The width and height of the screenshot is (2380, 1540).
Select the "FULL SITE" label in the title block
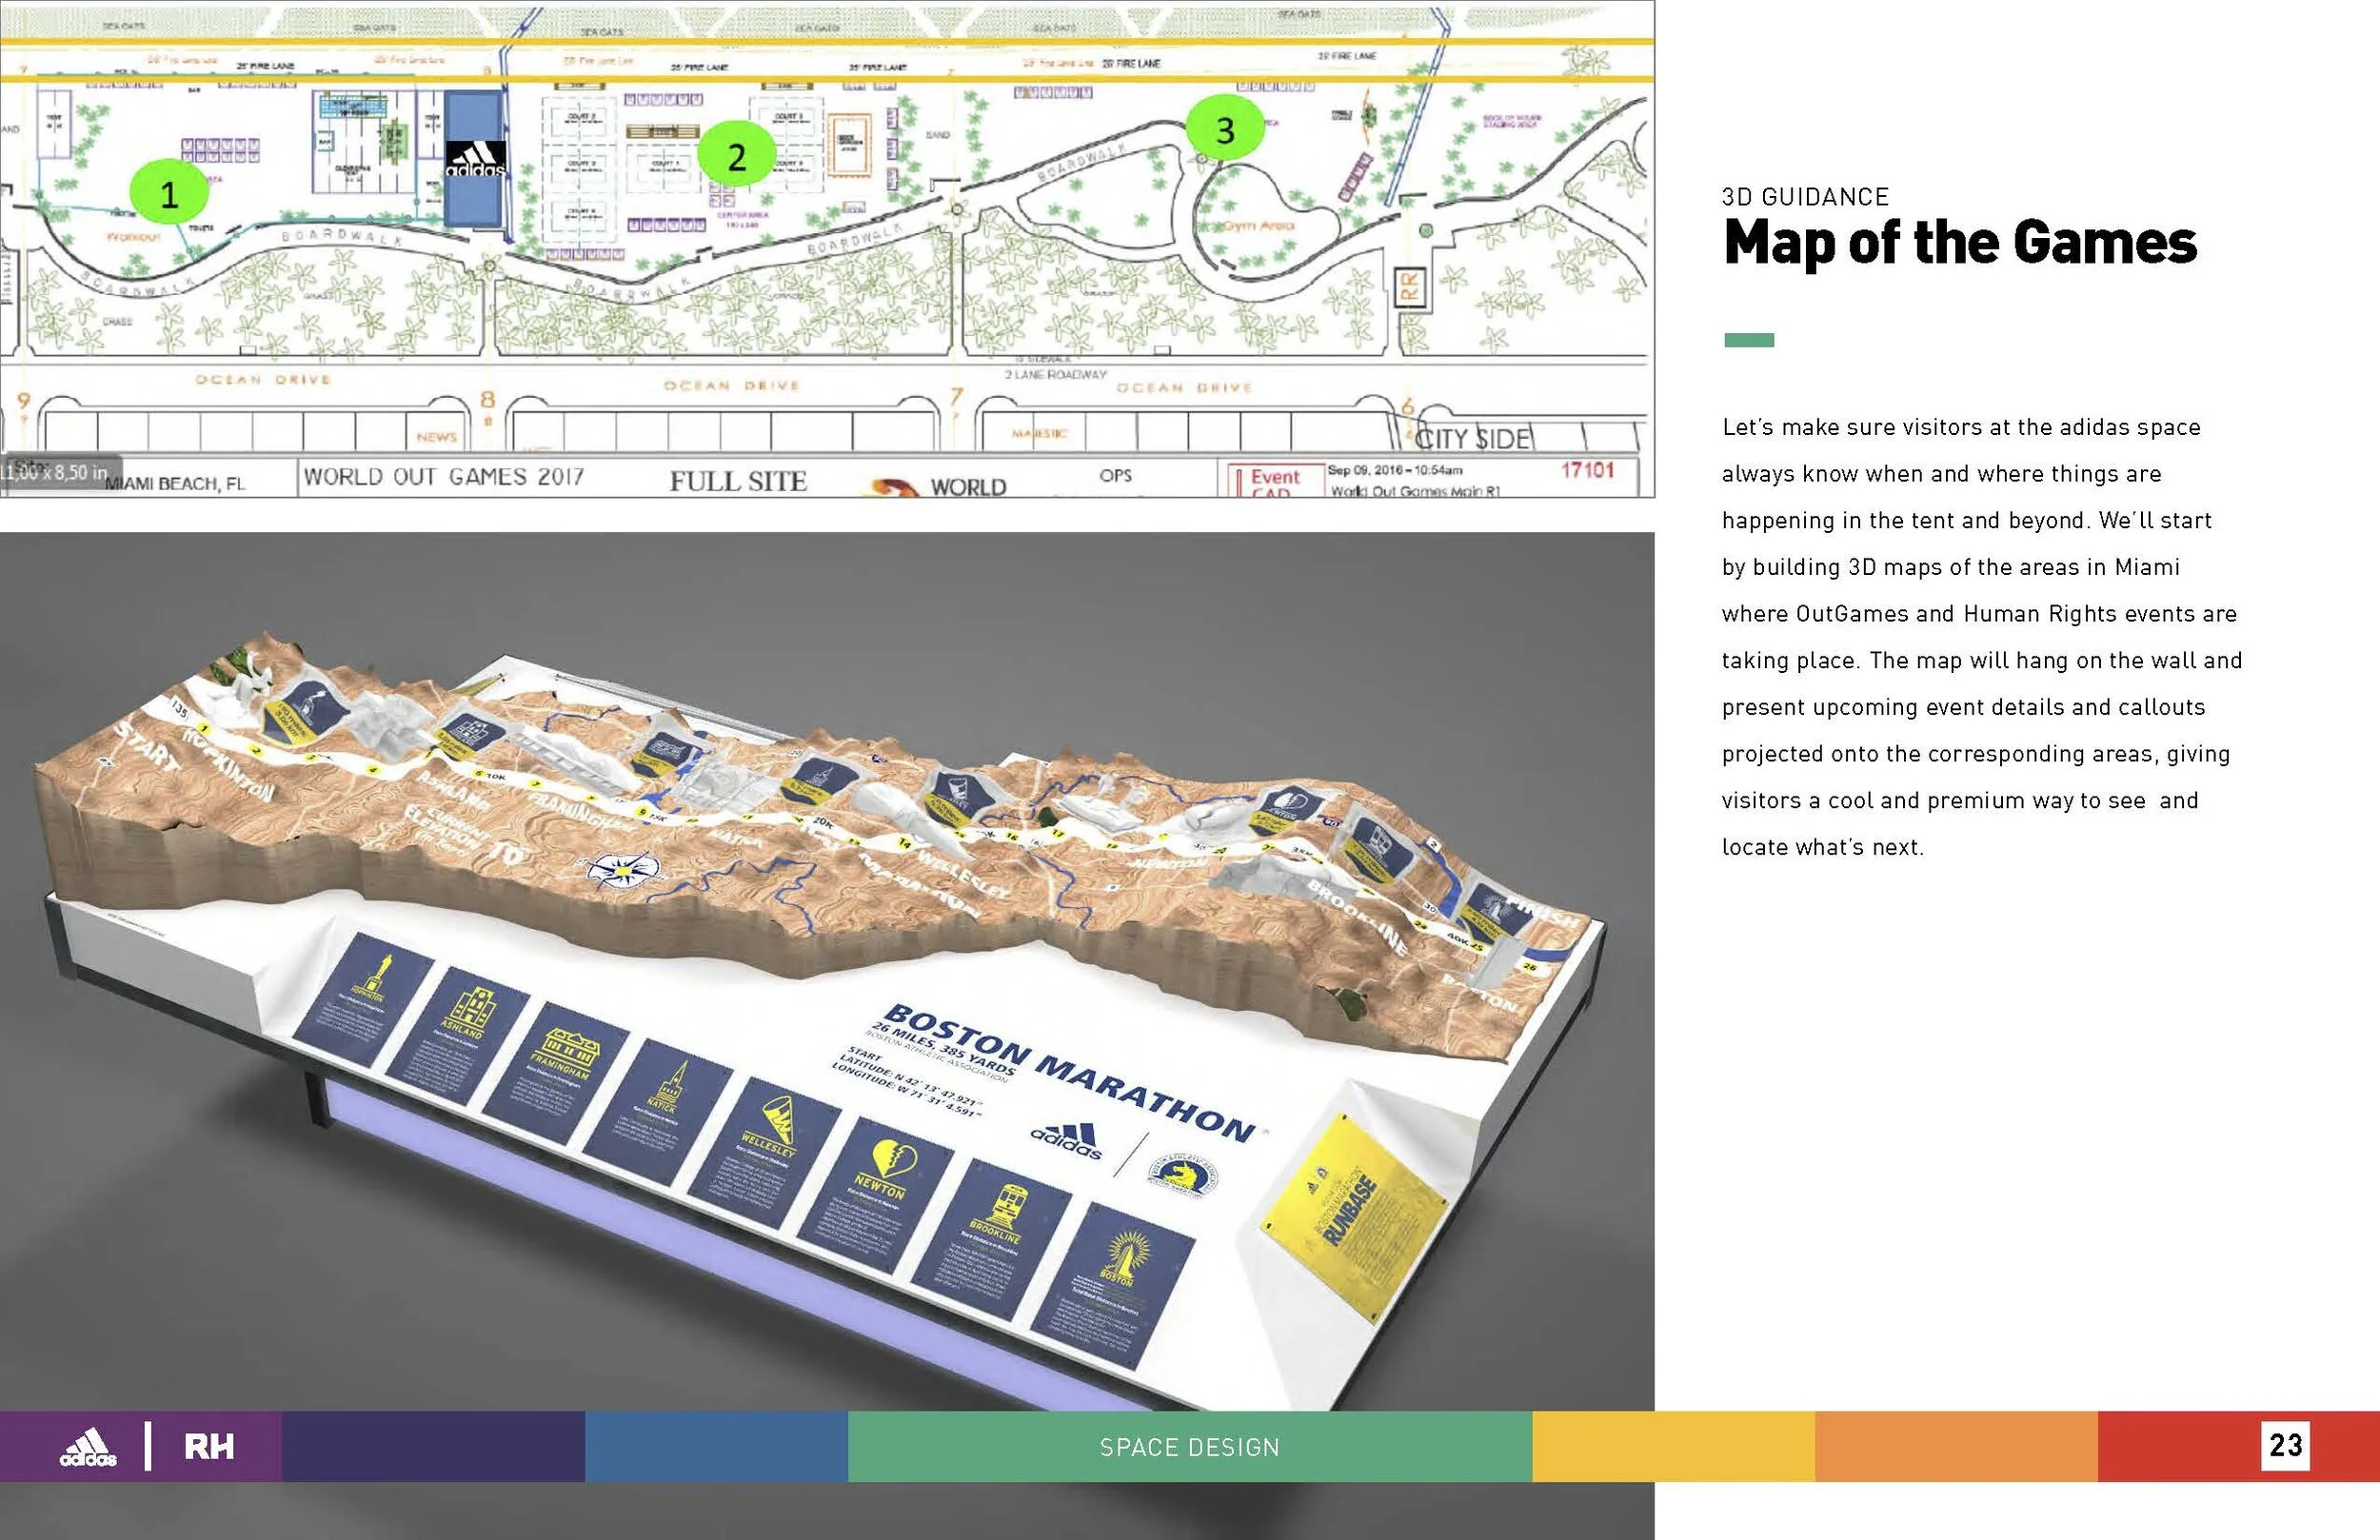click(738, 481)
